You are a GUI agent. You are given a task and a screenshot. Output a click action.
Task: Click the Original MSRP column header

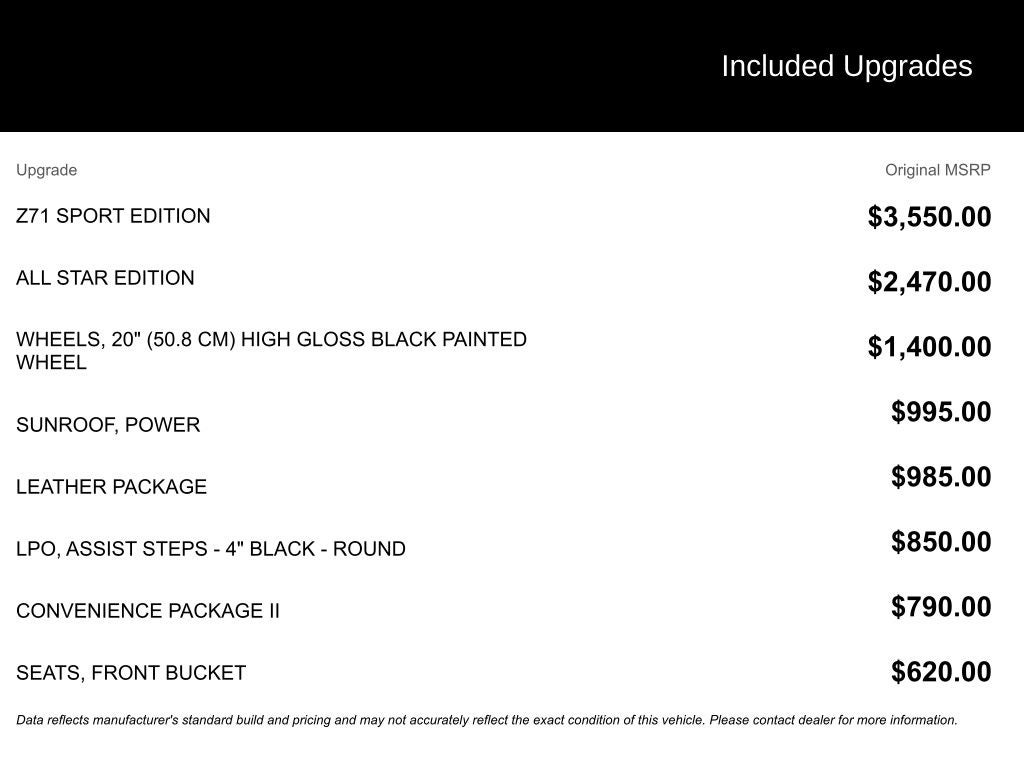point(937,170)
